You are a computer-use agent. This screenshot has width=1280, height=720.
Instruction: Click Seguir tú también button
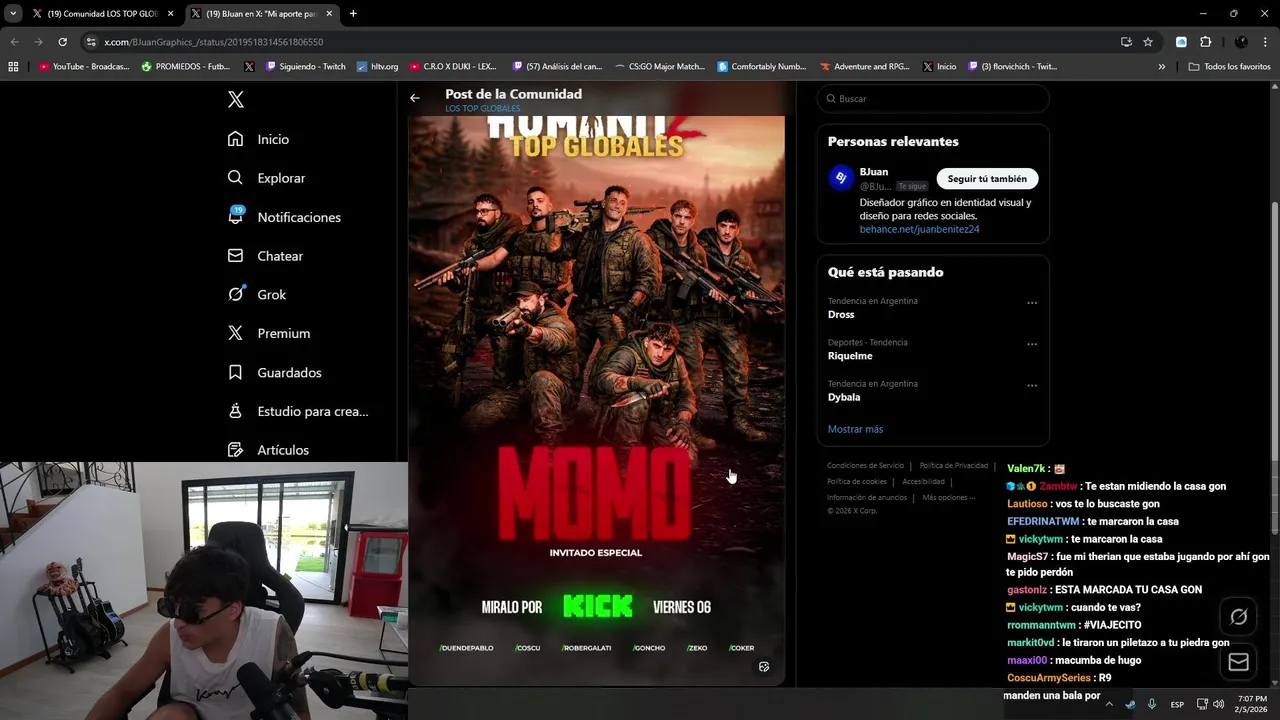pos(987,178)
